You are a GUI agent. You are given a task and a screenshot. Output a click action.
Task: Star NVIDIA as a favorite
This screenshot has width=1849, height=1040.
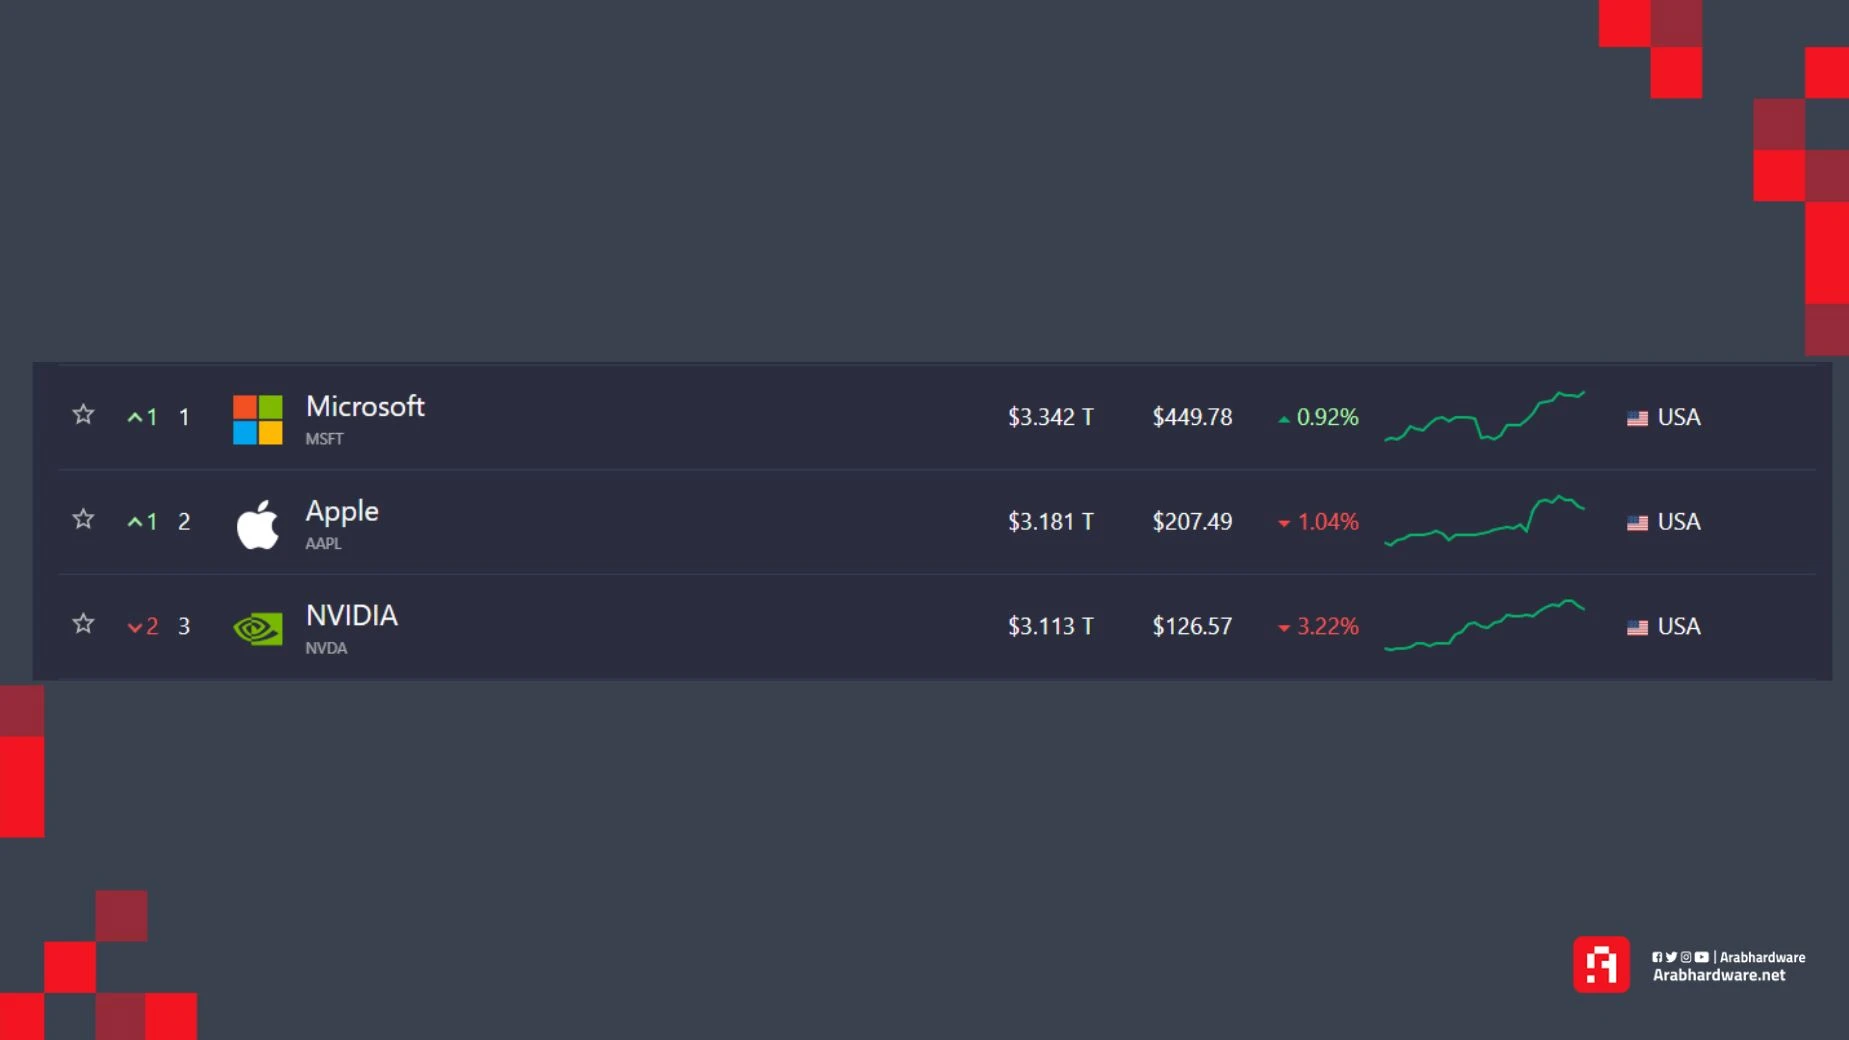pyautogui.click(x=83, y=624)
